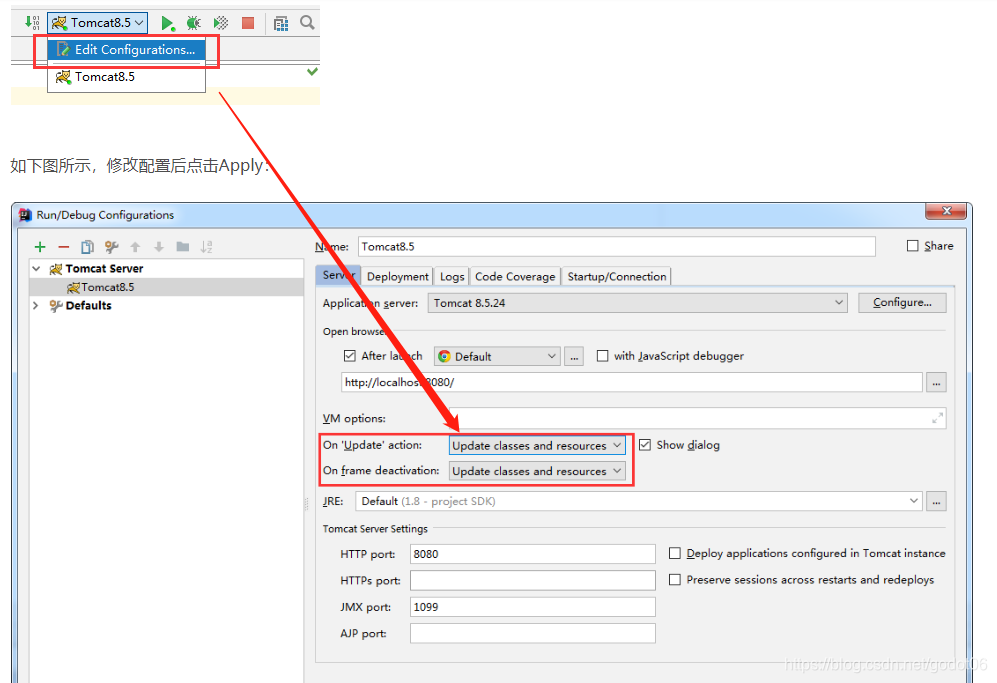Image resolution: width=997 pixels, height=683 pixels.
Task: Open the On frame deactivation dropdown
Action: click(x=537, y=471)
